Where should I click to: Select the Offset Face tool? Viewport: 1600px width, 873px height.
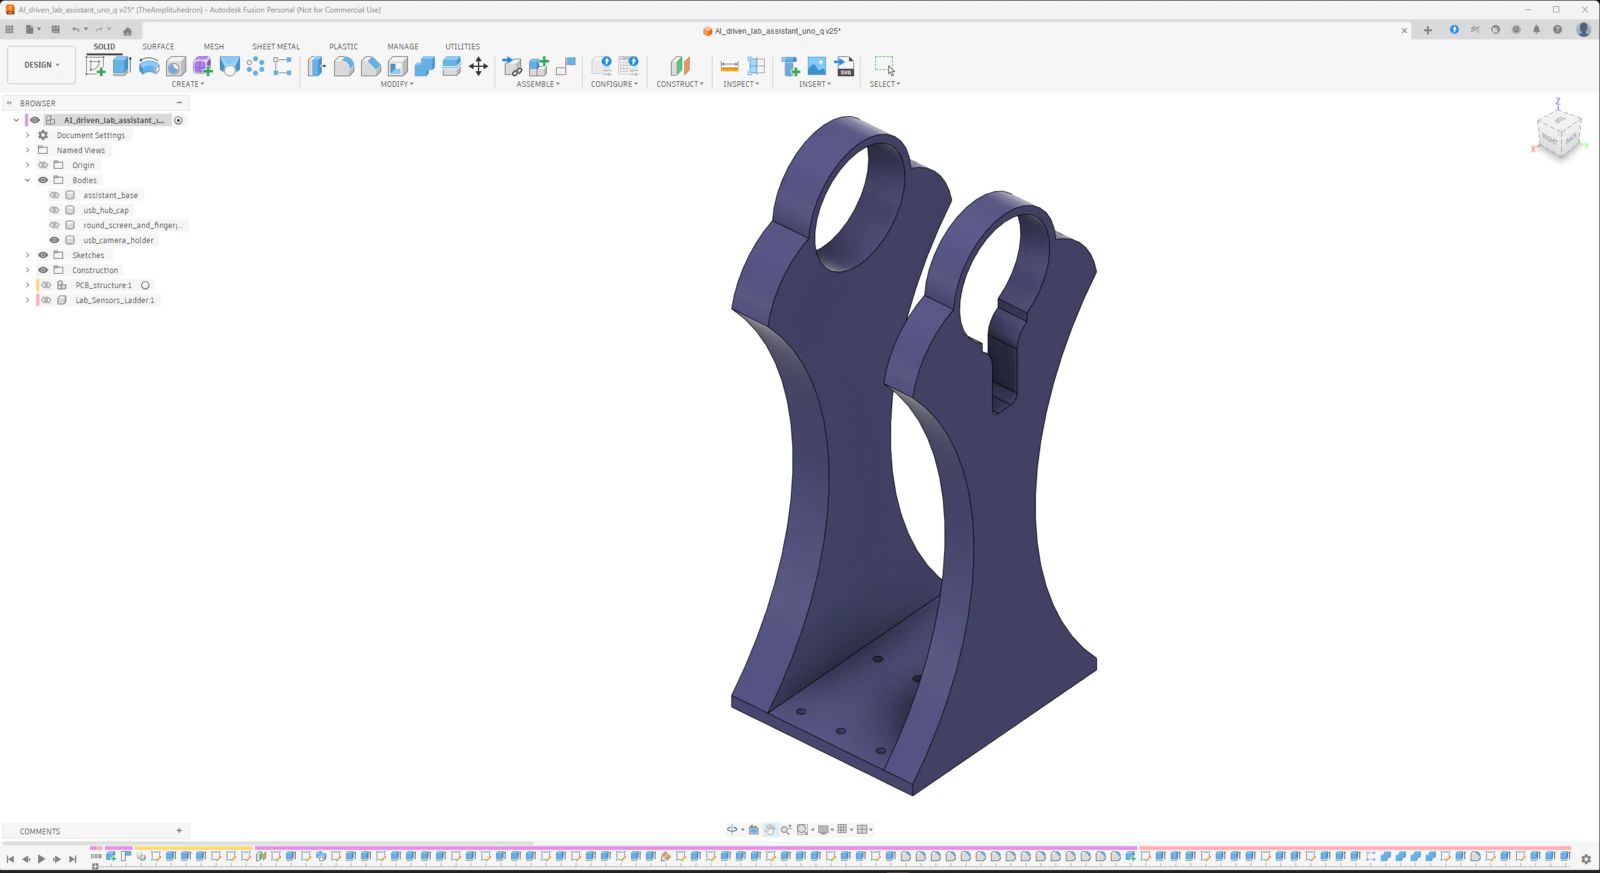(x=452, y=66)
